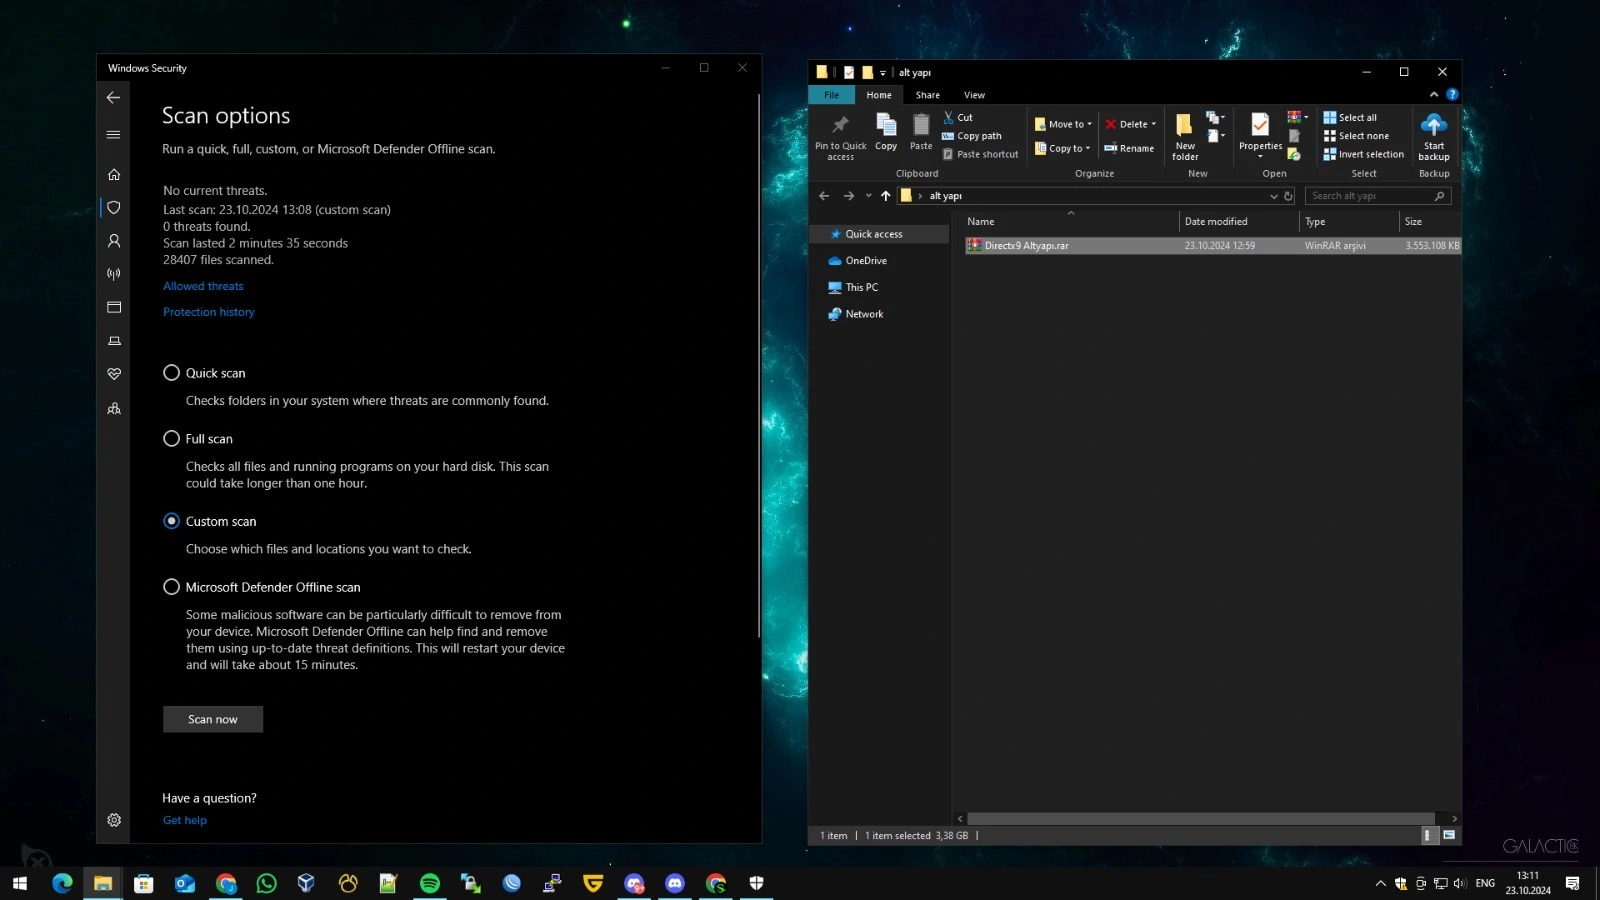Screen dimensions: 1600x900
Task: Open Device performance & health heart icon
Action: click(114, 374)
